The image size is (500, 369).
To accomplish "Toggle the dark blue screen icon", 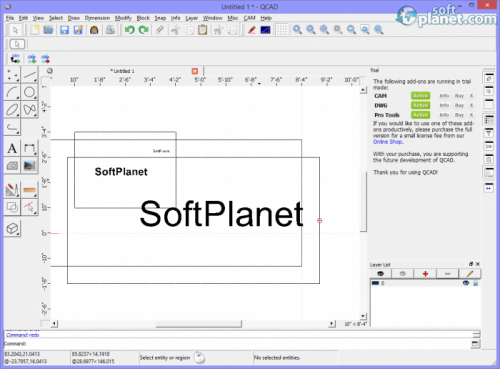I will click(265, 30).
